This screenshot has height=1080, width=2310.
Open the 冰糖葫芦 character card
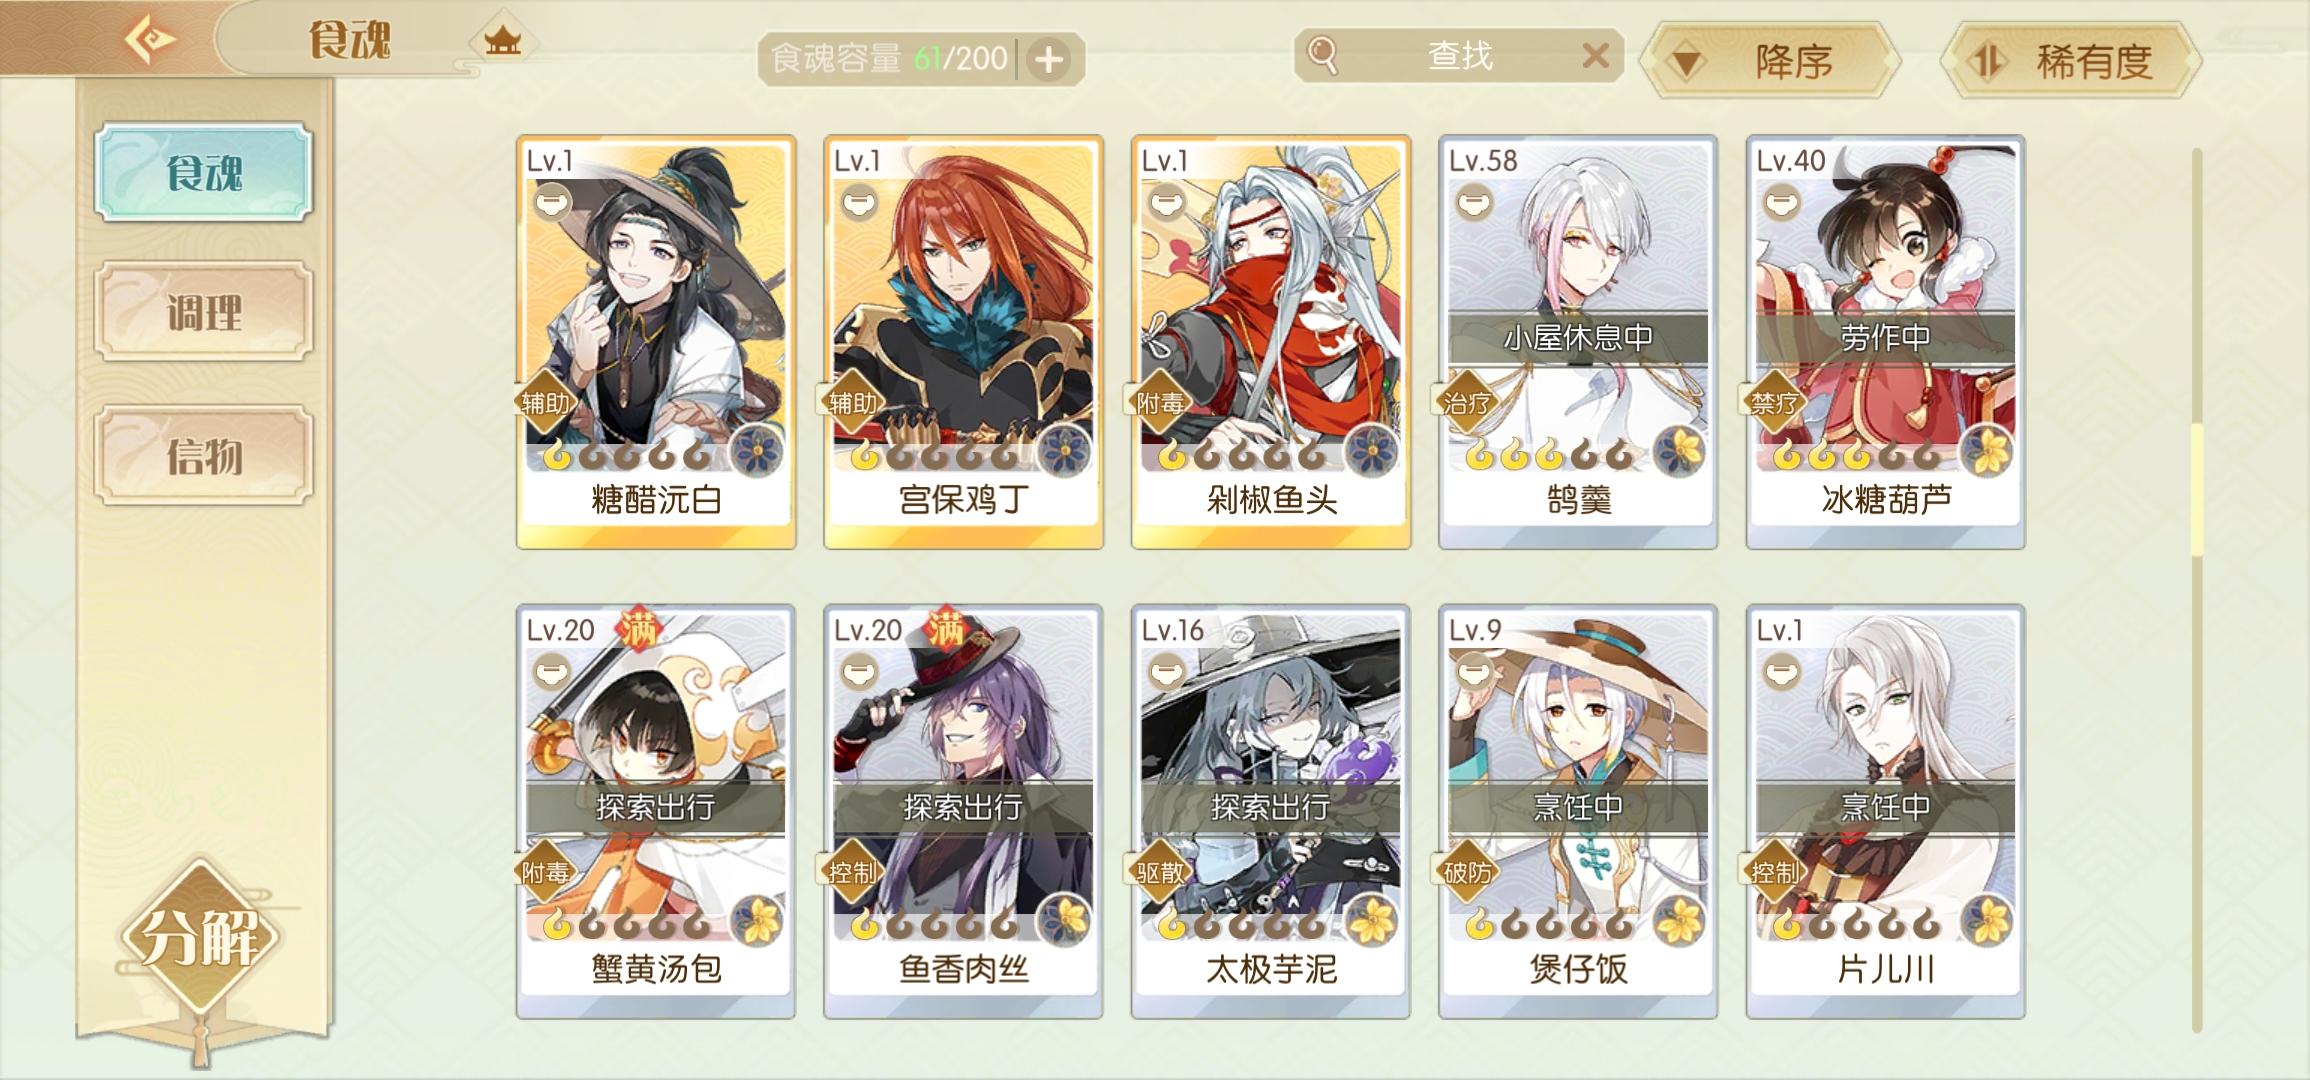pos(1886,342)
